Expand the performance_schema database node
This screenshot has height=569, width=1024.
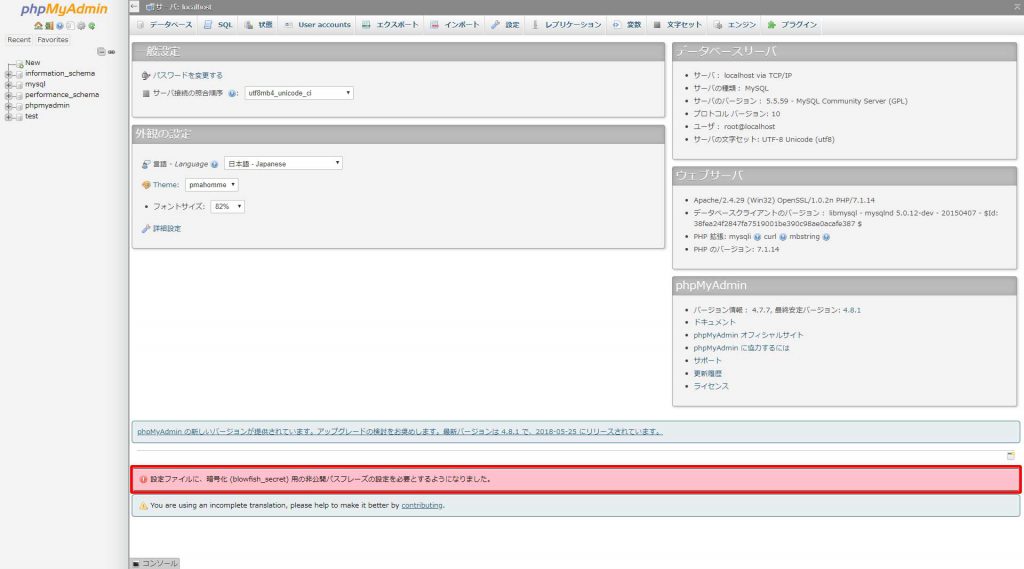click(x=8, y=95)
